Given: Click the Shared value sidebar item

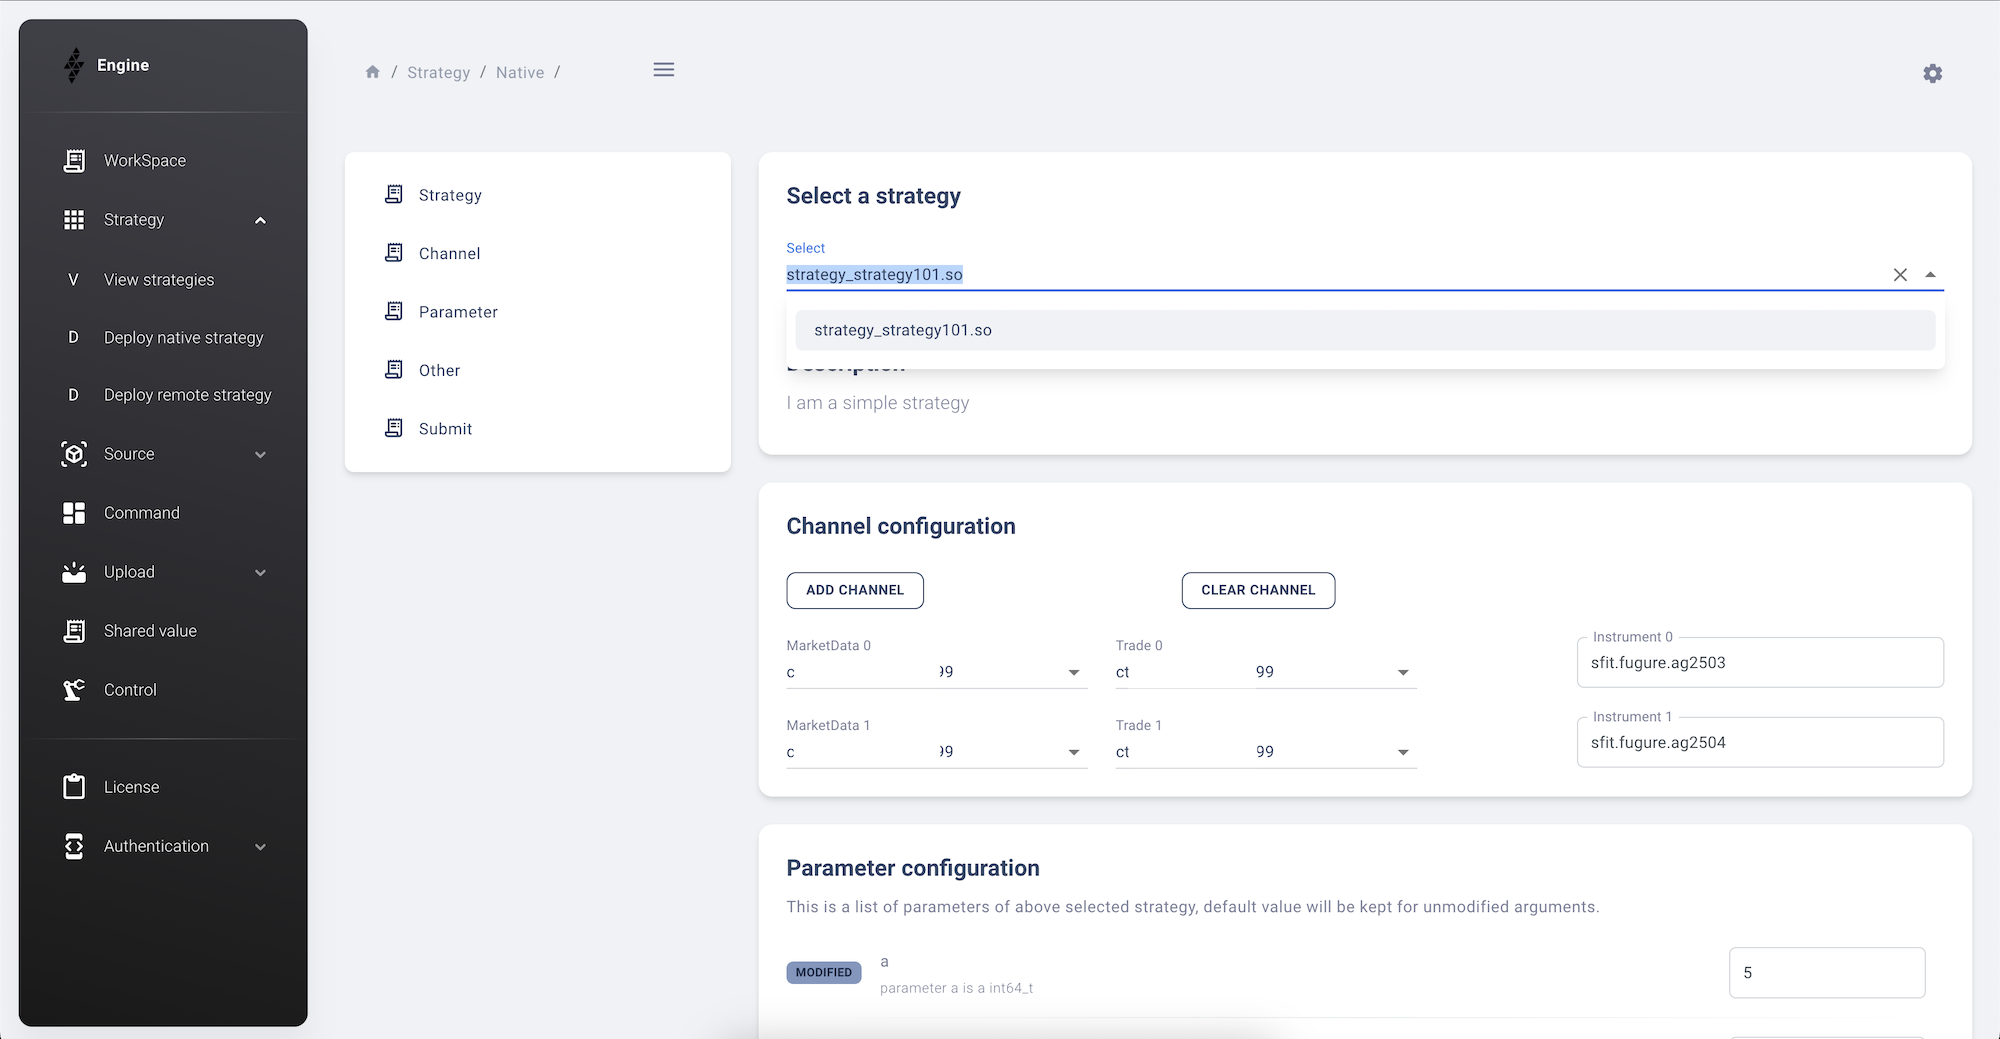Looking at the screenshot, I should (x=150, y=631).
